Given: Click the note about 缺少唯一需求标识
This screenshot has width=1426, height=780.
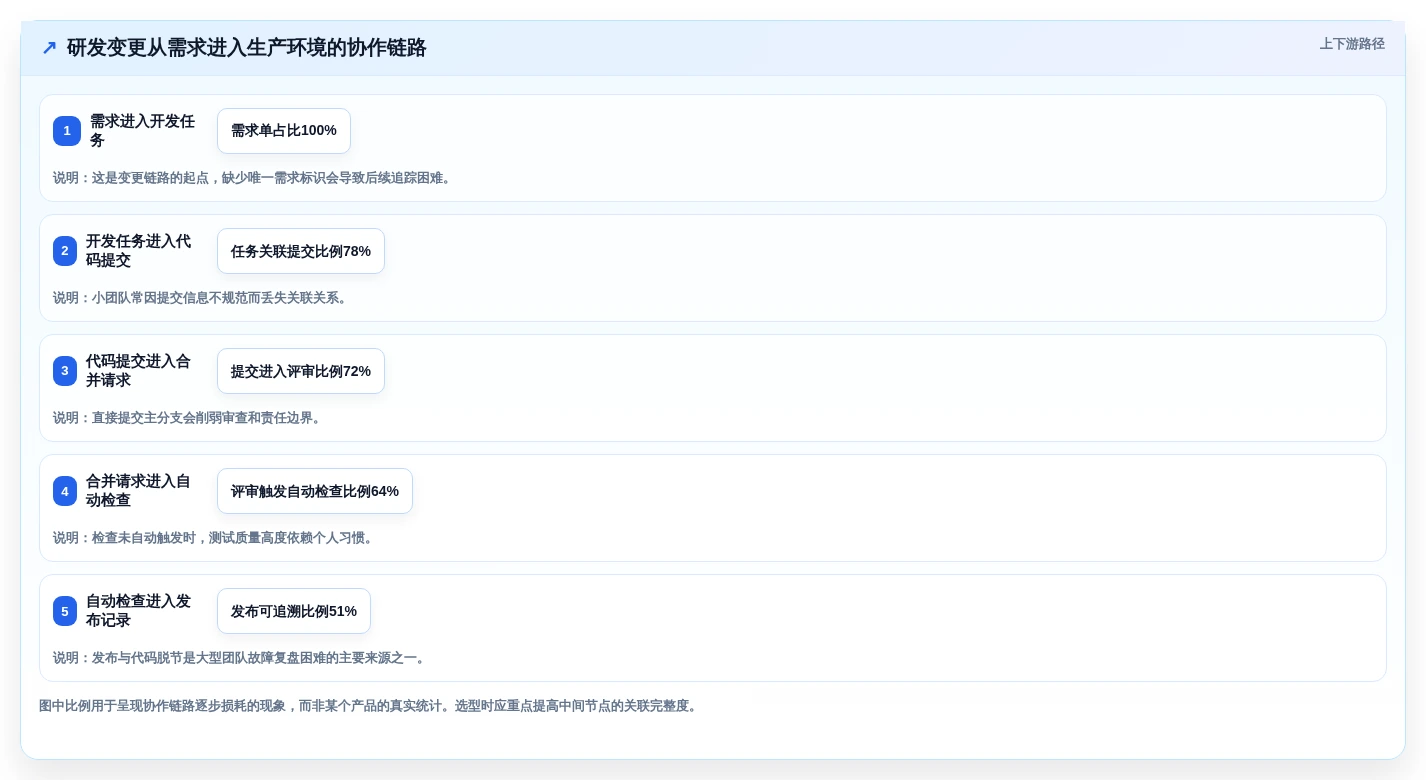Looking at the screenshot, I should [254, 178].
